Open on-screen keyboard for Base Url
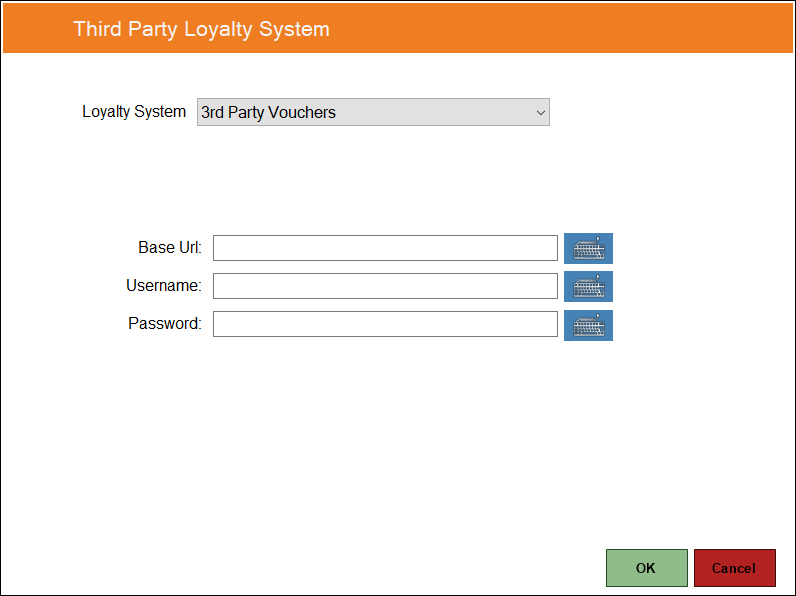Viewport: 796px width, 596px height. [x=588, y=248]
